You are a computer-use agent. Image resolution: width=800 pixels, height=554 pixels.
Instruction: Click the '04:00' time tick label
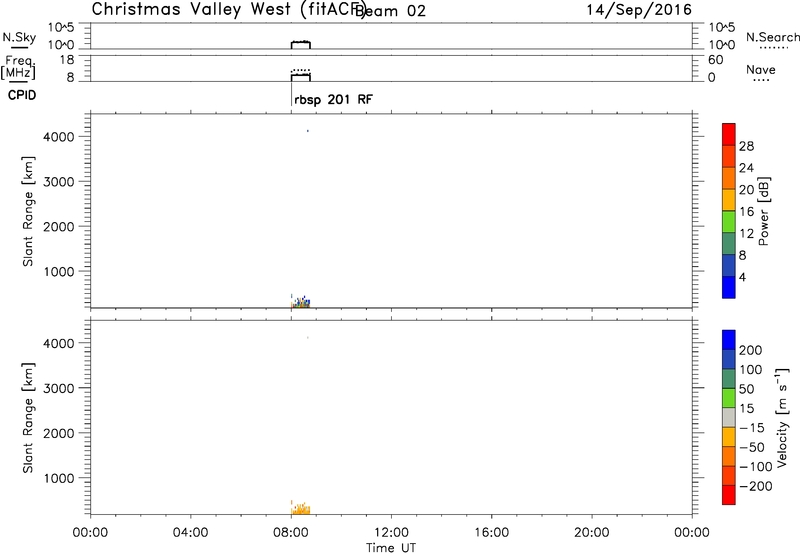(x=190, y=533)
